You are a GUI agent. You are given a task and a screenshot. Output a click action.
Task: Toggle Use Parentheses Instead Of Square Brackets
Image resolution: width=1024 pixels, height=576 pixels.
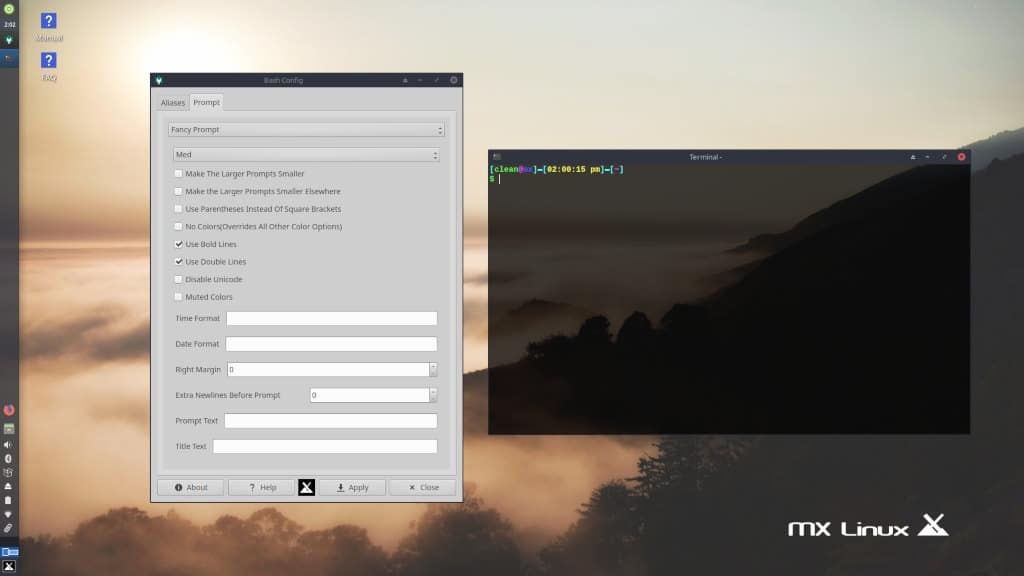point(178,209)
